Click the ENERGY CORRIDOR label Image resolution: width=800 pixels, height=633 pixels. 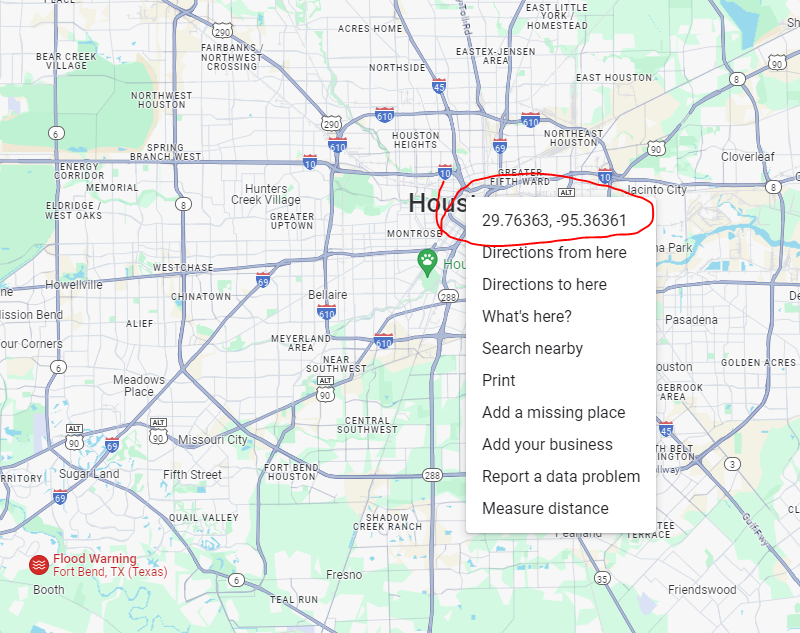[x=79, y=171]
